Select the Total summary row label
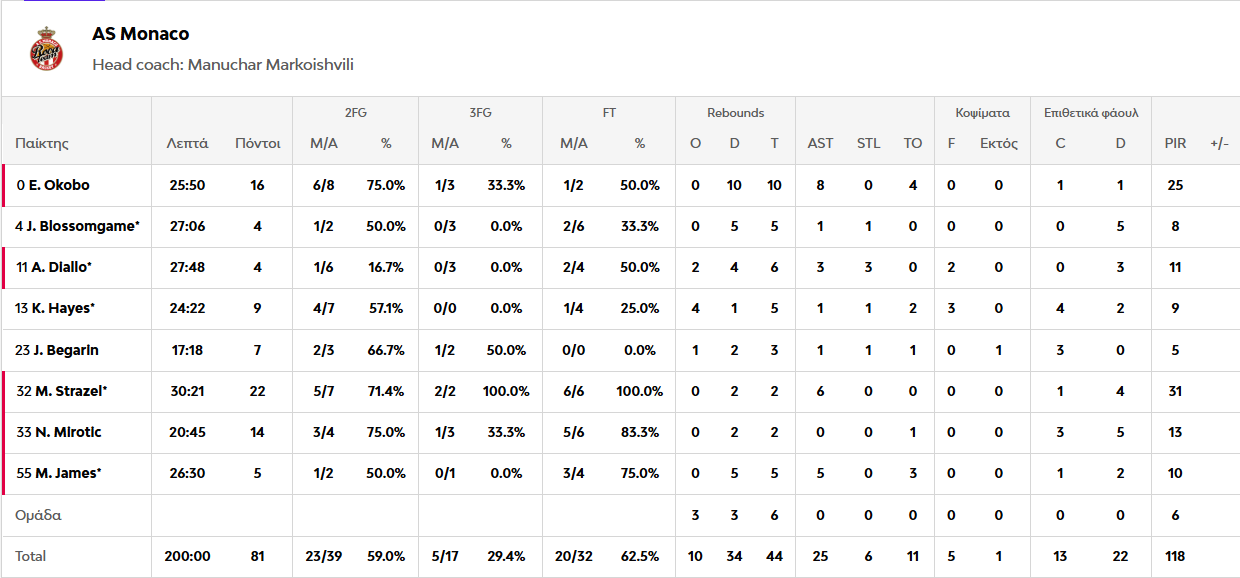Screen dimensions: 1240x578 (x=30, y=556)
